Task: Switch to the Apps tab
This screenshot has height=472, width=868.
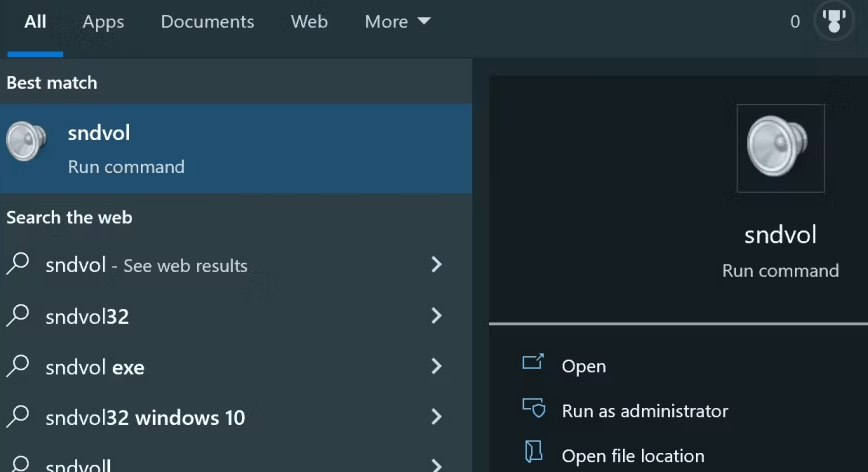Action: click(103, 22)
